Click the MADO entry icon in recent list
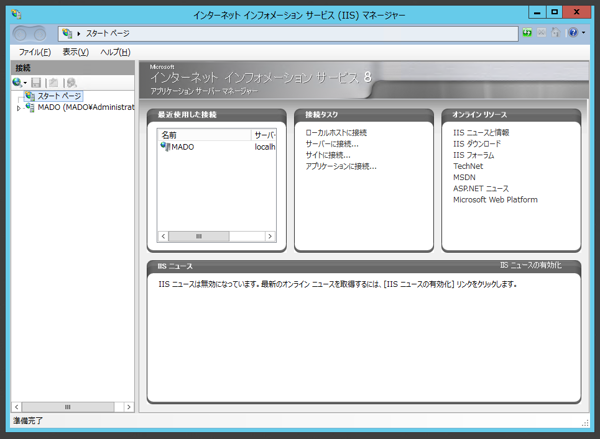Screen dimensions: 600x439 (x=165, y=147)
